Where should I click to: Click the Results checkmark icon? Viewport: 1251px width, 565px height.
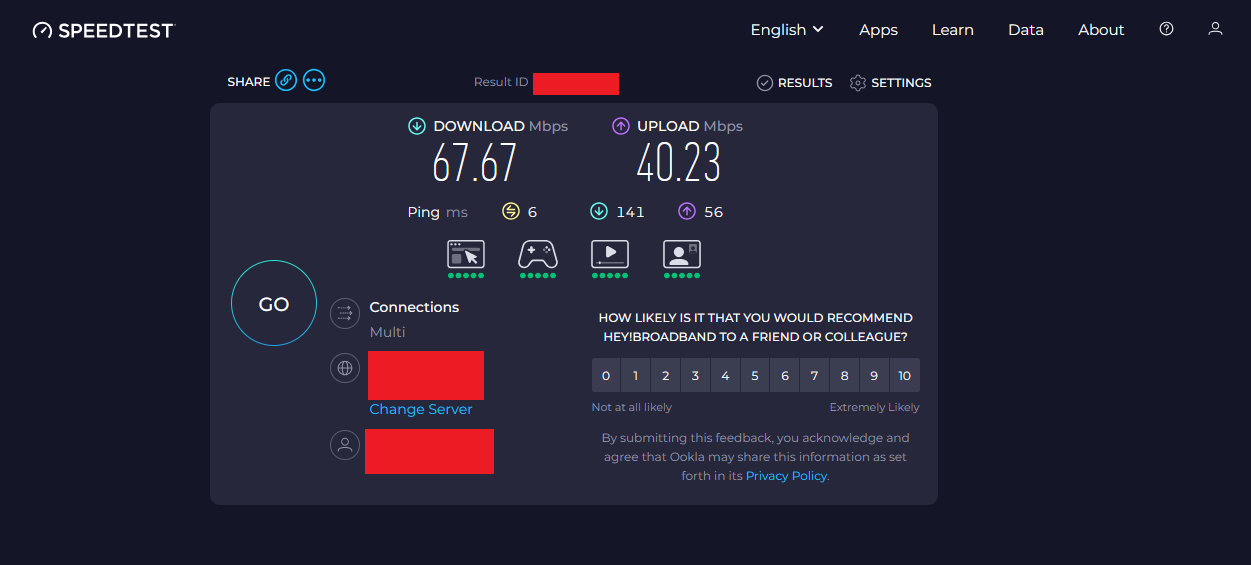pyautogui.click(x=765, y=83)
